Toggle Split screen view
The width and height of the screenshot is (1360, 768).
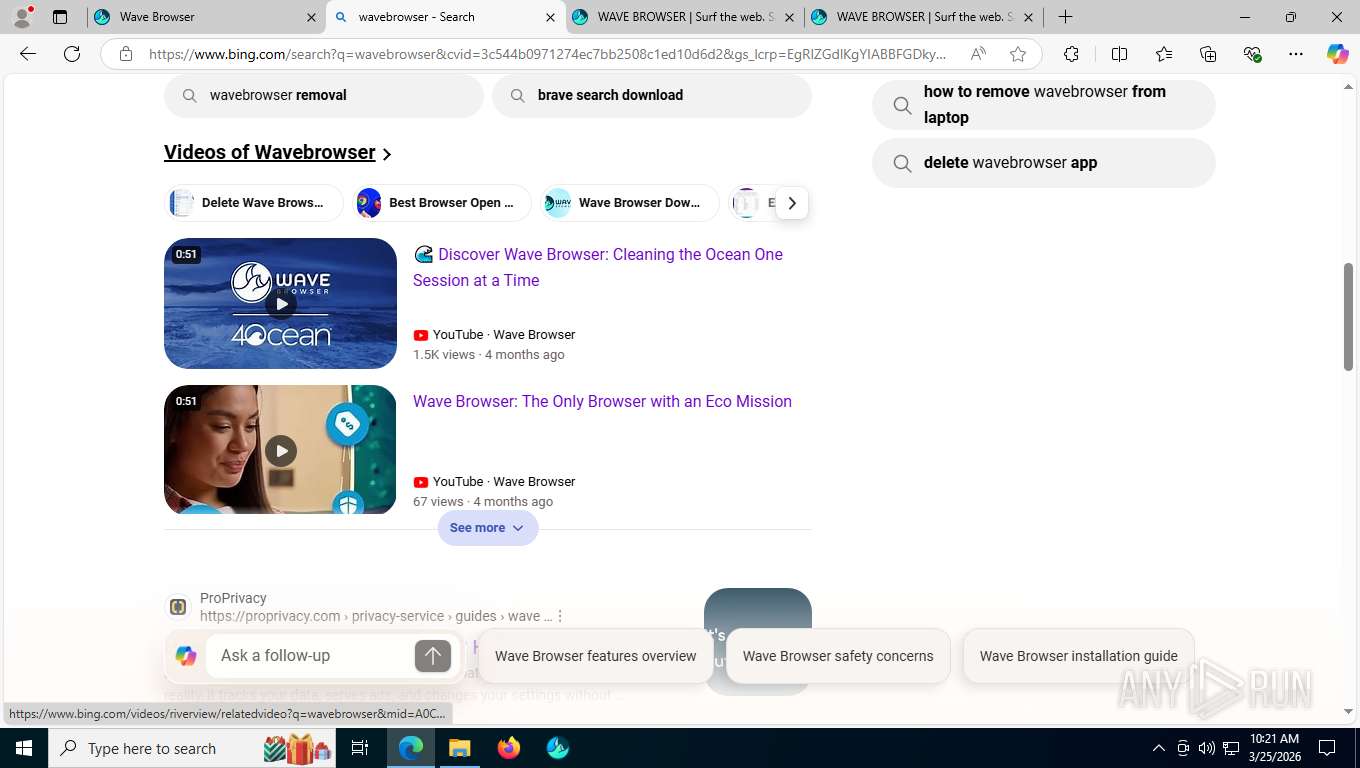(1119, 54)
